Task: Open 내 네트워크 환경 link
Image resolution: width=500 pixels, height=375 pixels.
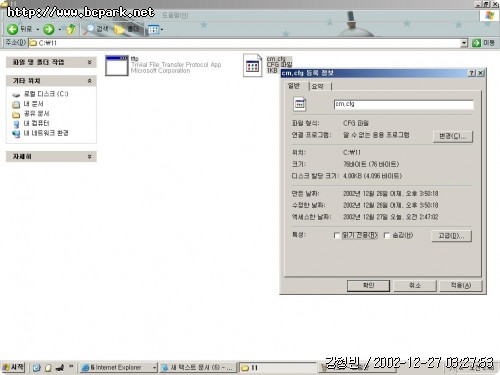Action: point(46,133)
